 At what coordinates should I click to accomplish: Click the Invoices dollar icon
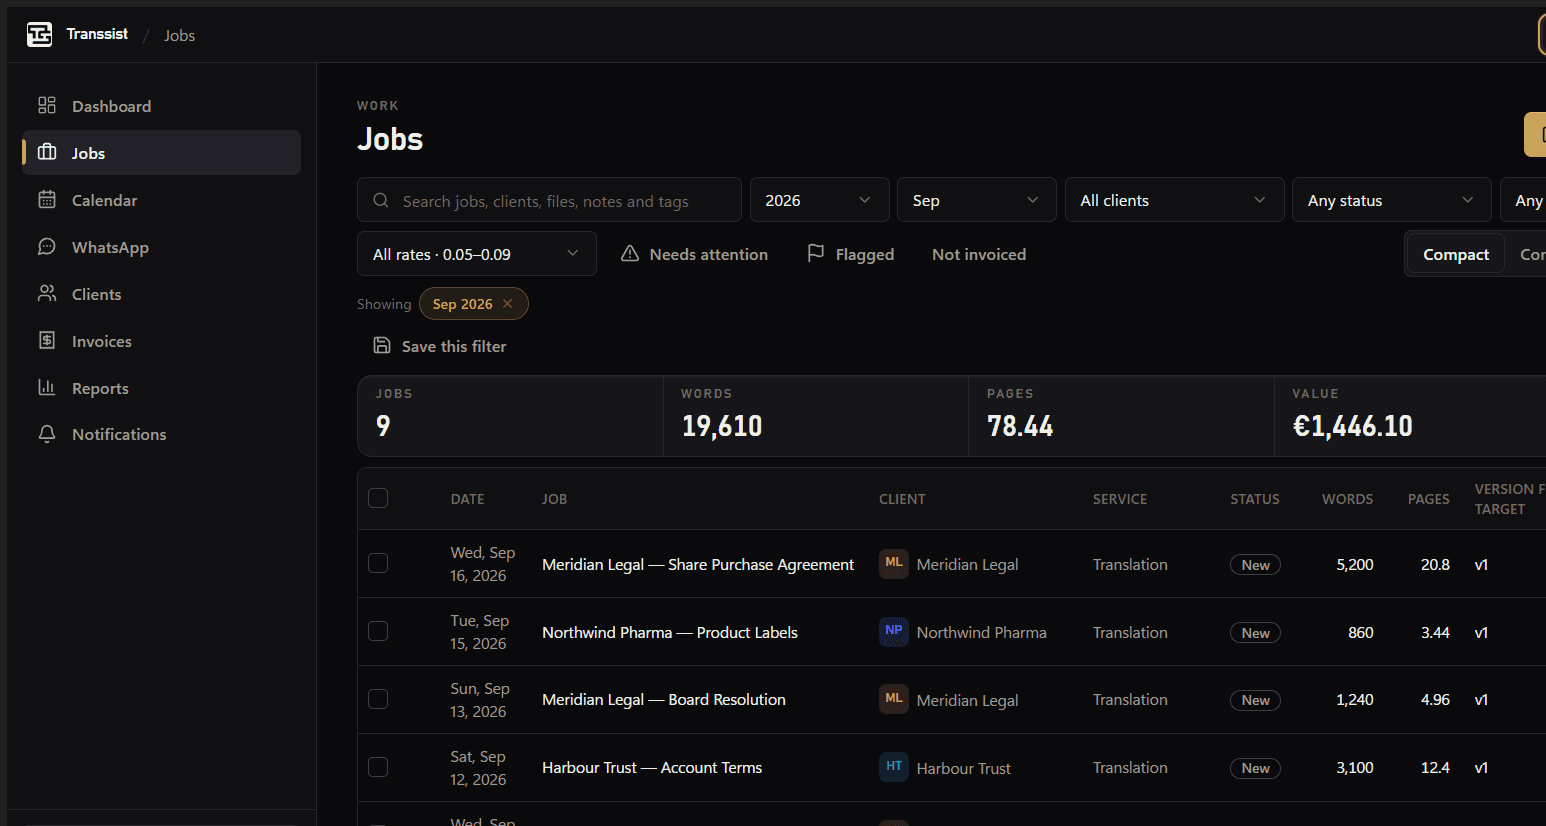tap(47, 340)
